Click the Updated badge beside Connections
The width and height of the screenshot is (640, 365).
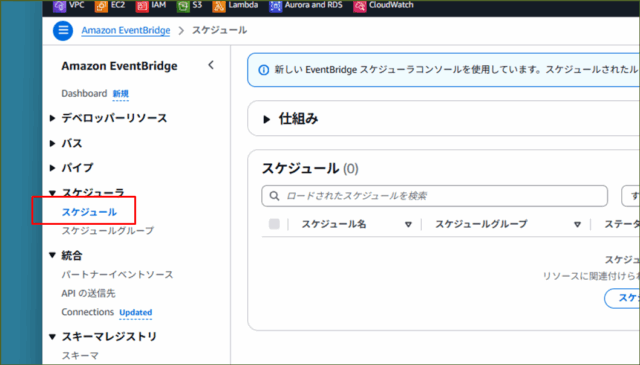(136, 312)
